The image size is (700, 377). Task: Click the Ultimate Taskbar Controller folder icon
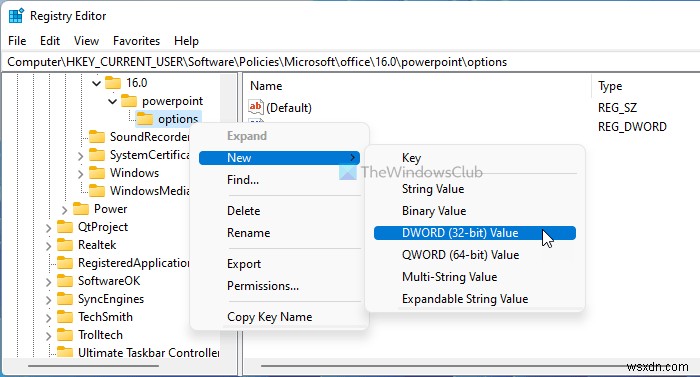coord(65,352)
